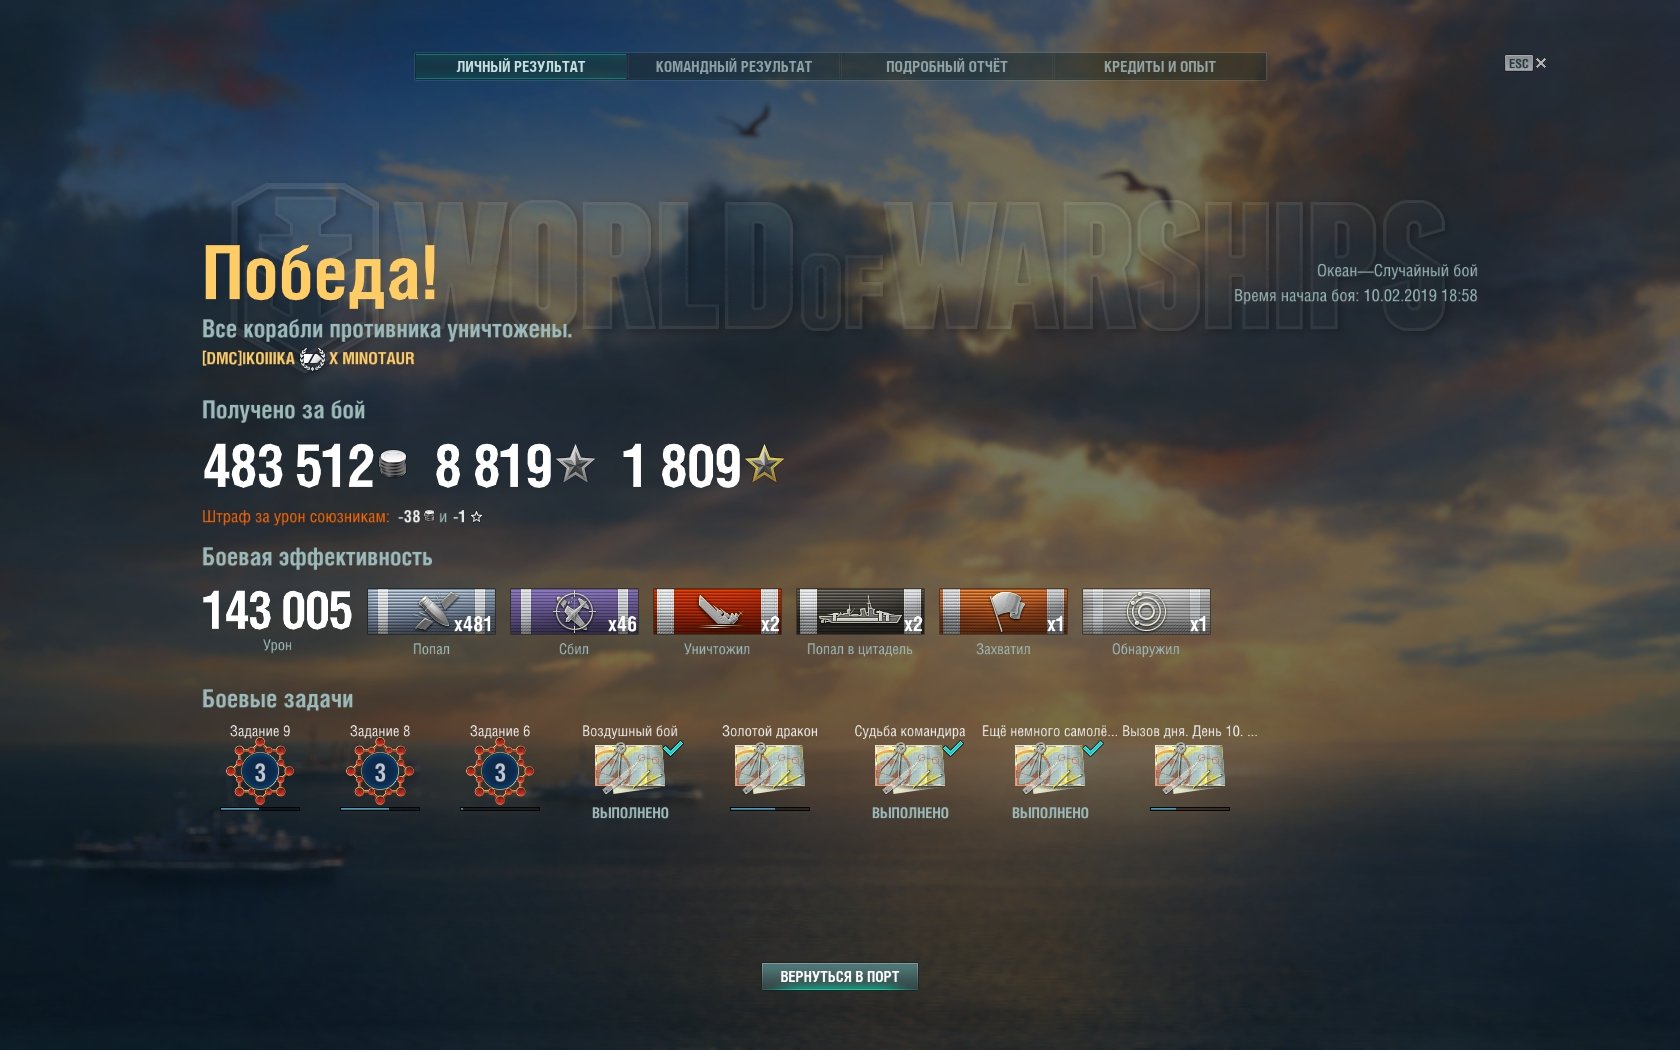Select the 'Воздушный бой' completed task icon

point(630,770)
